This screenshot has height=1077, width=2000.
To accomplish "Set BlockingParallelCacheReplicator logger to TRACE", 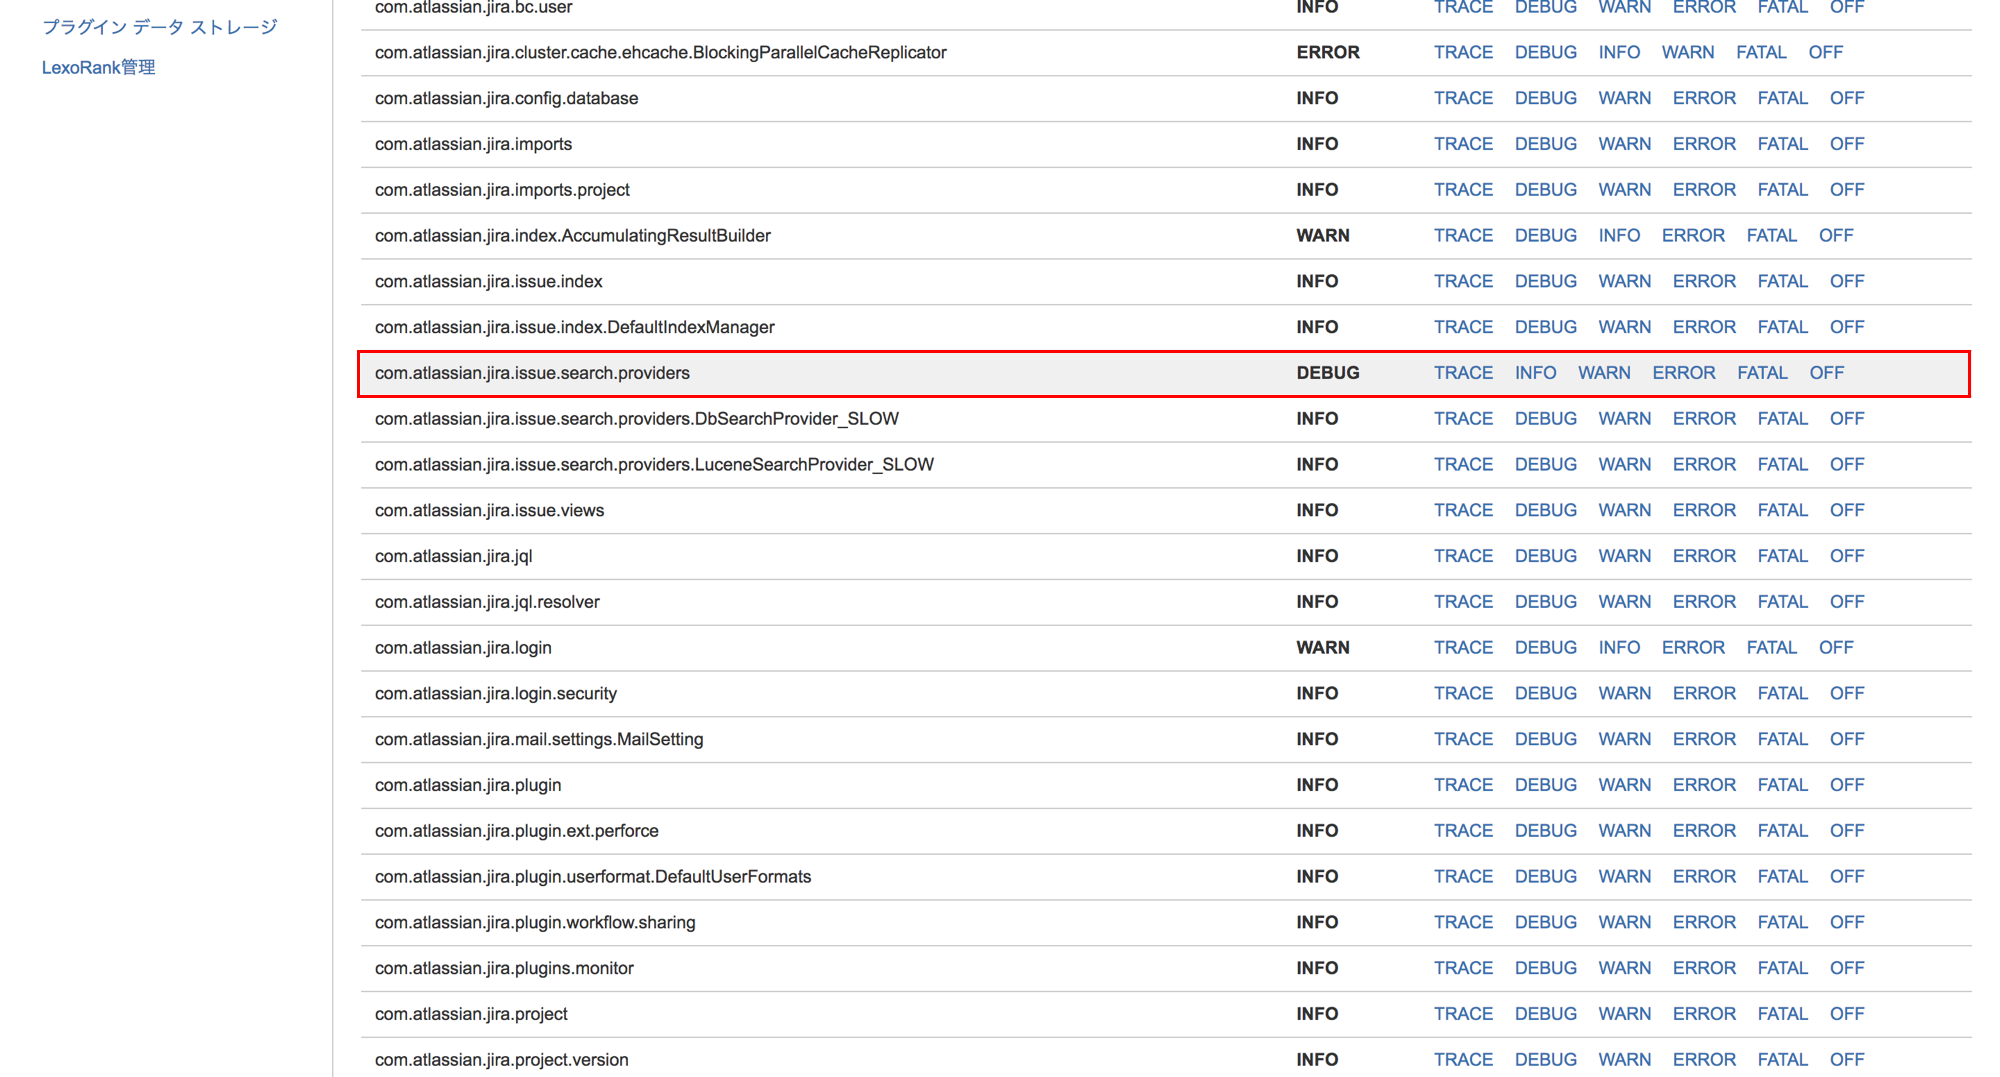I will point(1463,52).
